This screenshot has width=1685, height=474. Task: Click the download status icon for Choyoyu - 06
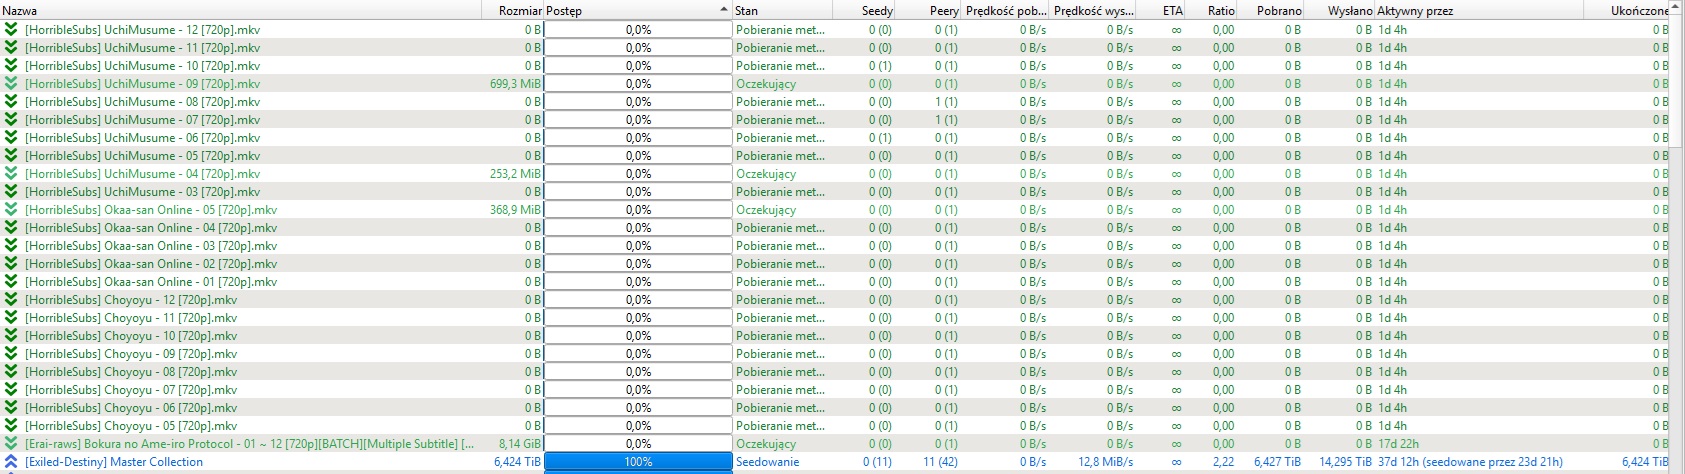coord(11,408)
